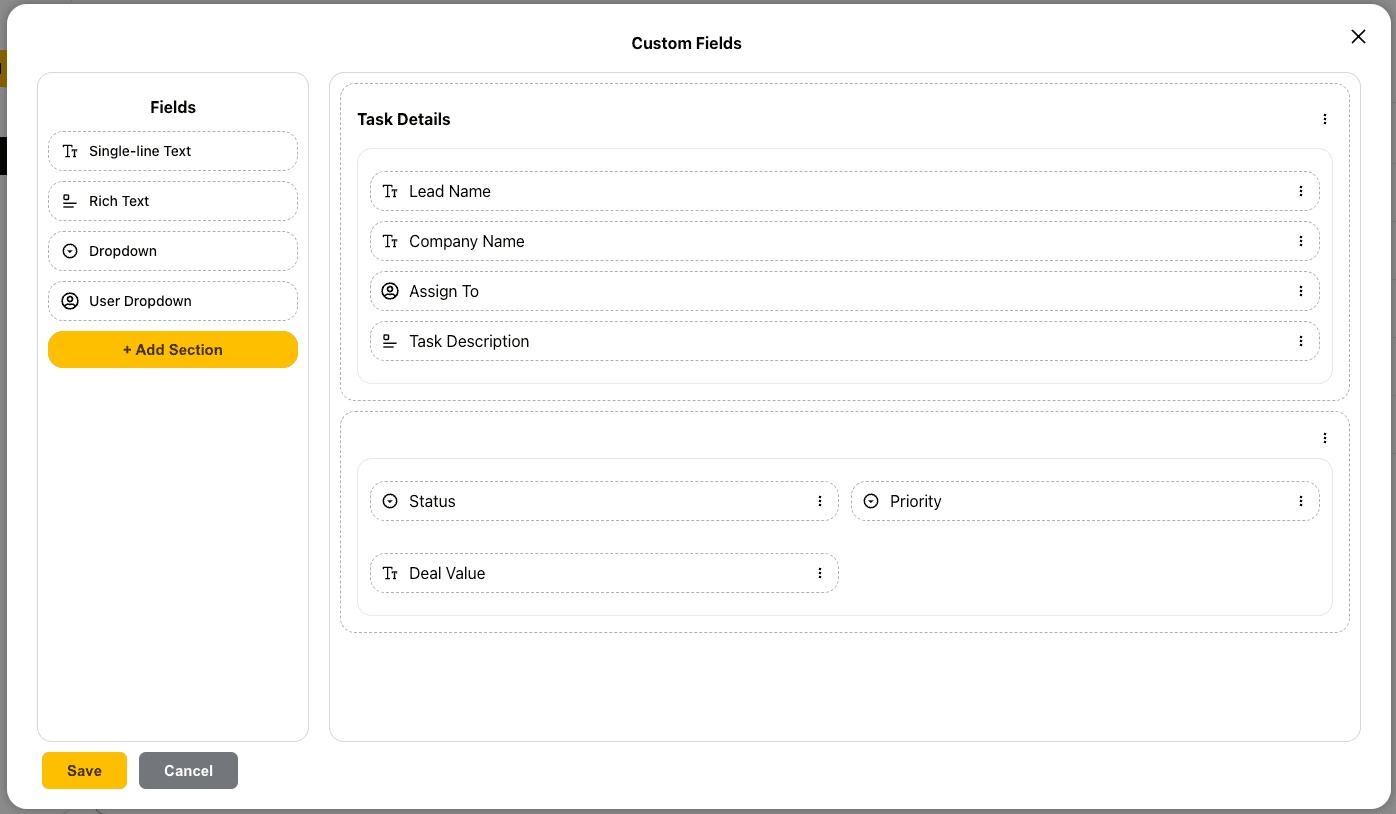Select the Status dropdown field

tap(590, 501)
